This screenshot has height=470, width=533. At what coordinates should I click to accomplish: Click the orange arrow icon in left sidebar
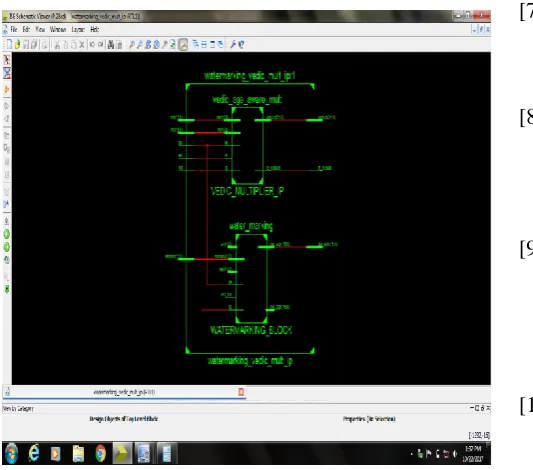pyautogui.click(x=7, y=89)
